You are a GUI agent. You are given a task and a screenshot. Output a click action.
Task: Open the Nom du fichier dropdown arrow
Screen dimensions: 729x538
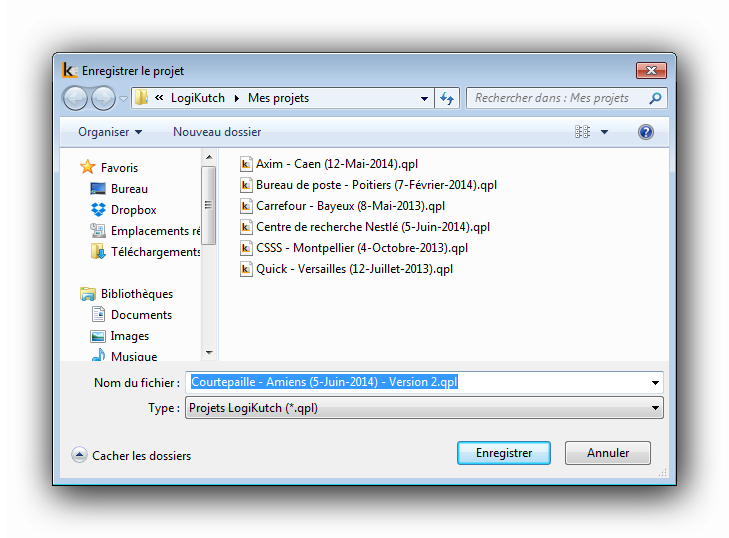click(x=655, y=383)
